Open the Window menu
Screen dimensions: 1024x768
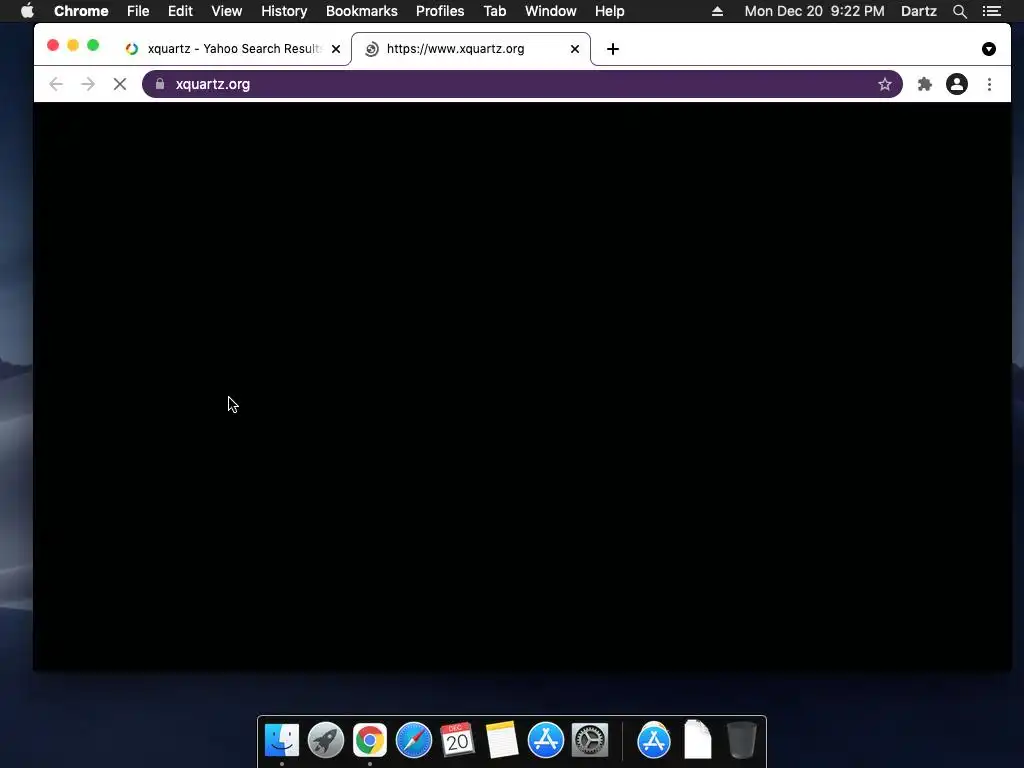[551, 11]
